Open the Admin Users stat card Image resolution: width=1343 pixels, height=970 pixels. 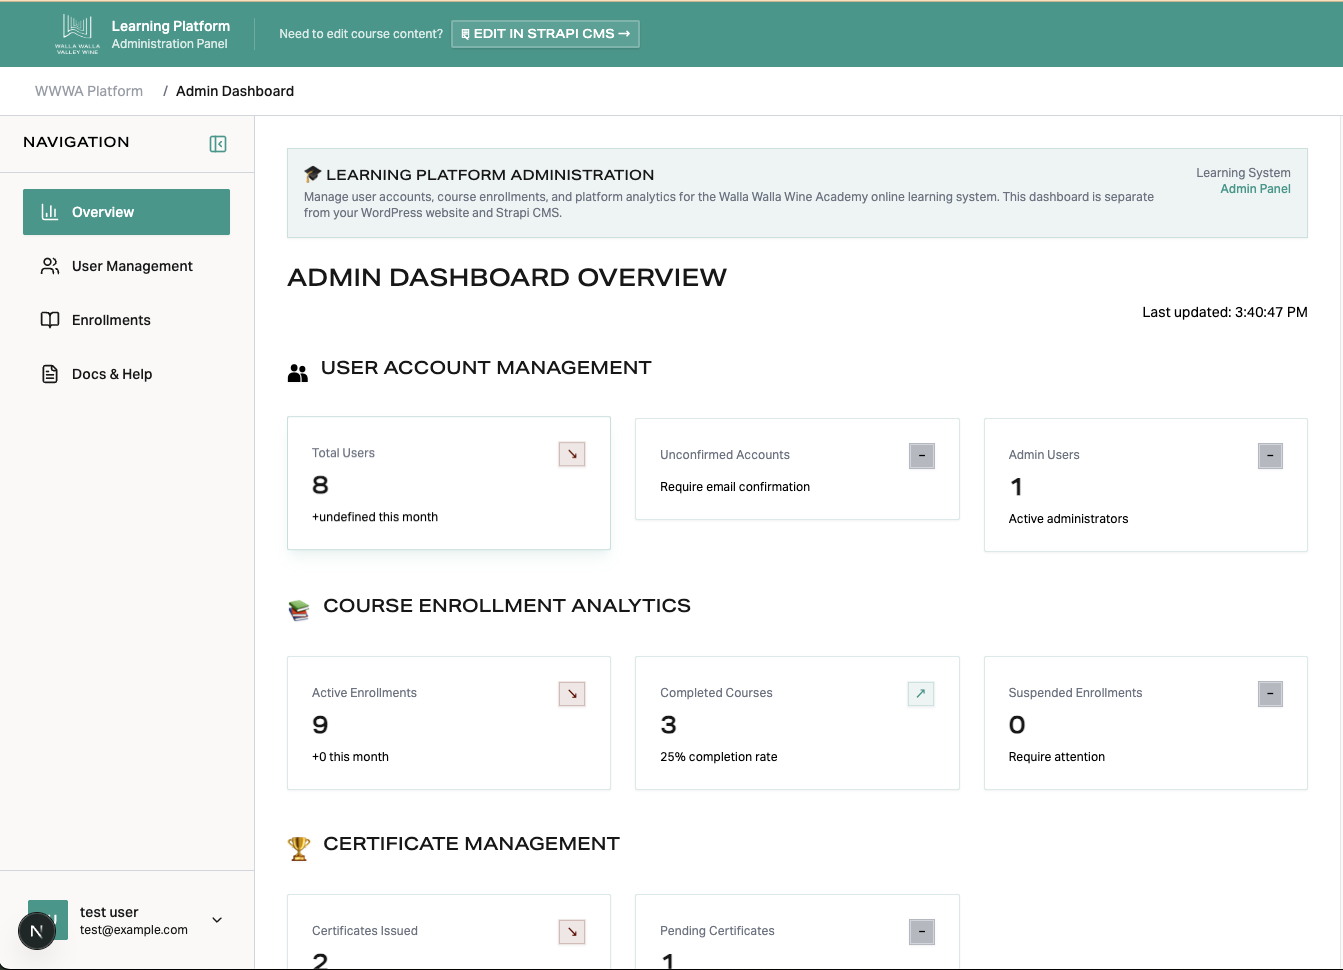coord(1146,485)
